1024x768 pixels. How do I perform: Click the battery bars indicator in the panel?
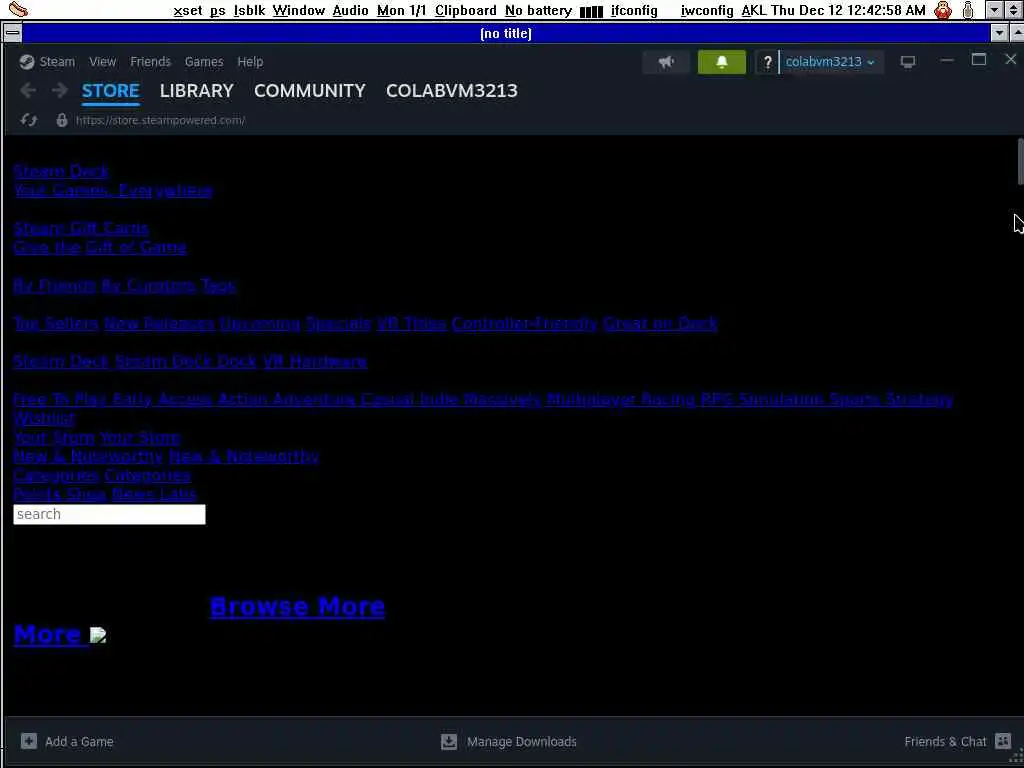tap(591, 11)
